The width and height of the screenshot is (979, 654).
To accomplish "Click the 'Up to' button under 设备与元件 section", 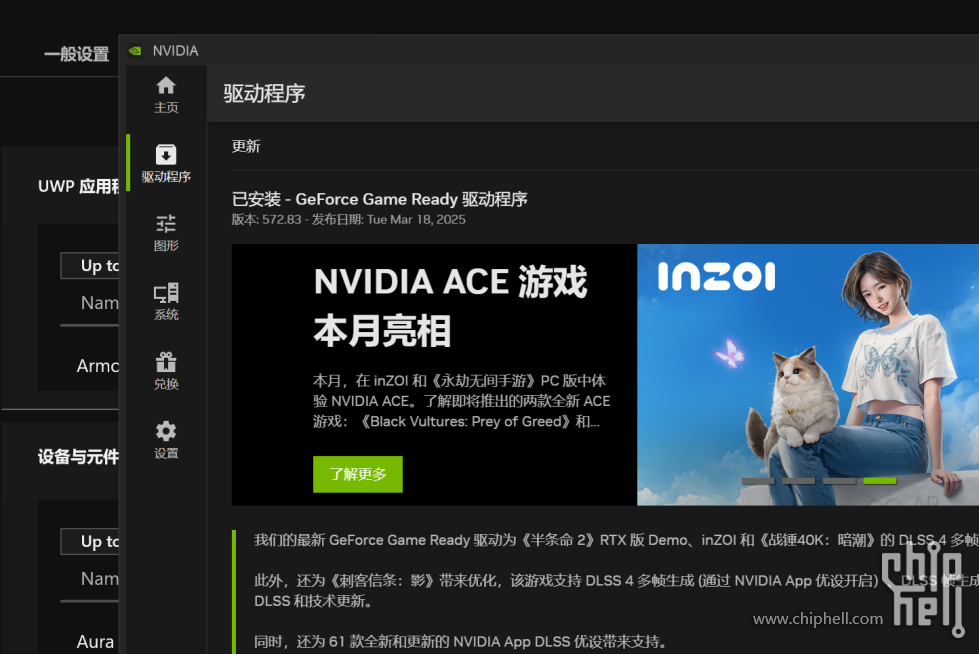I will 90,542.
